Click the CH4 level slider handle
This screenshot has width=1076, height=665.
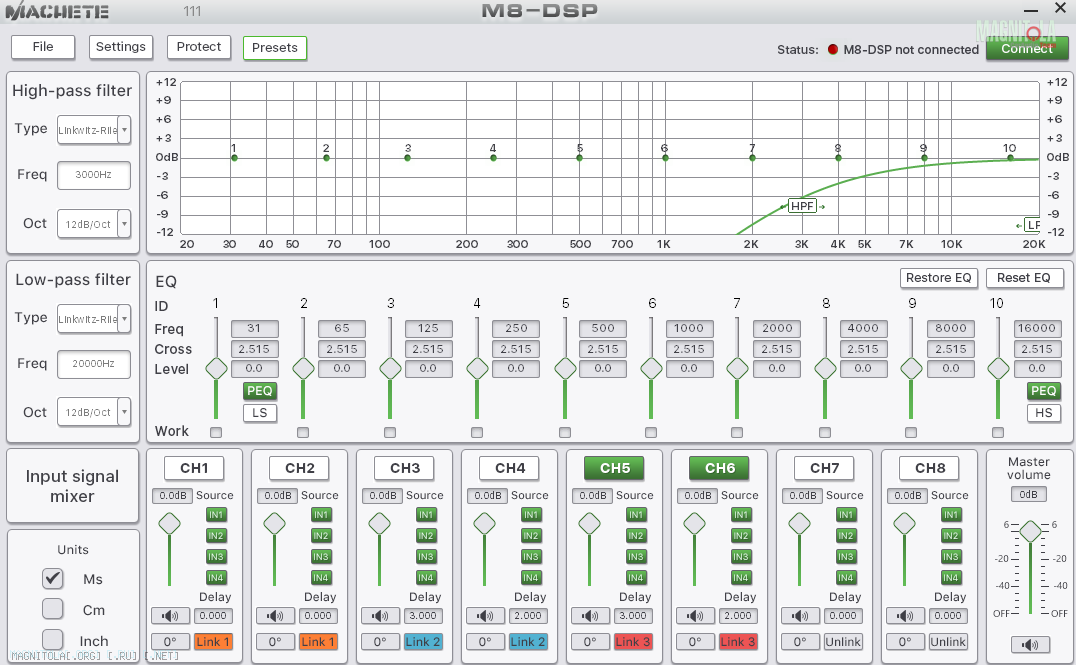484,524
